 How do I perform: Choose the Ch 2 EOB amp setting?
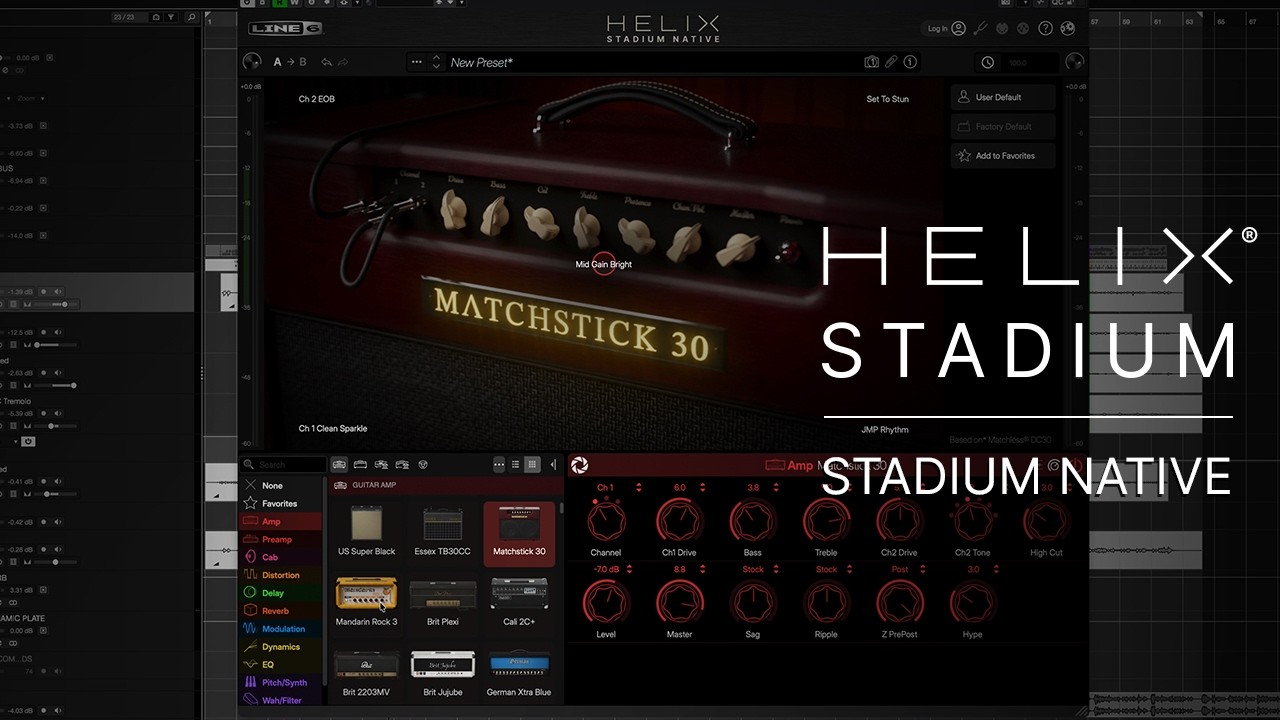click(317, 99)
